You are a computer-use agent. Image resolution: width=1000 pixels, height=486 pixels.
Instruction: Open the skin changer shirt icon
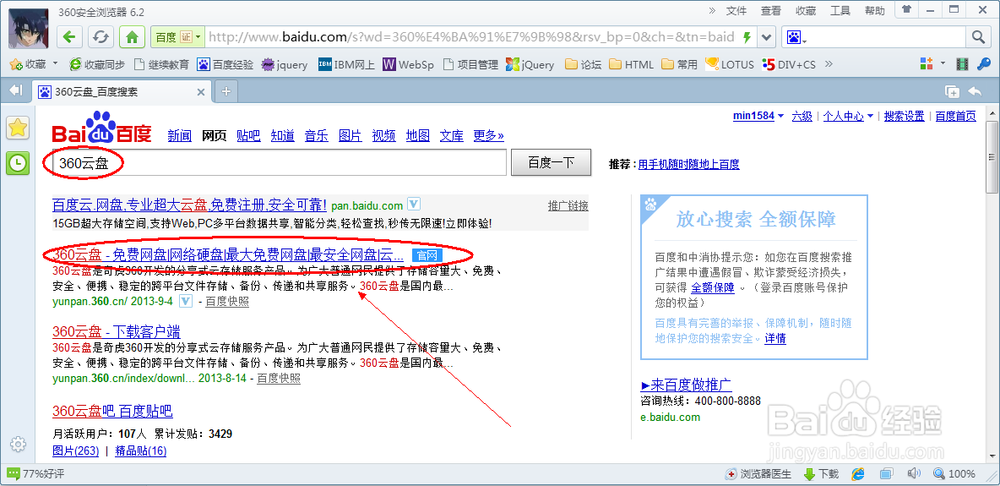[x=906, y=10]
